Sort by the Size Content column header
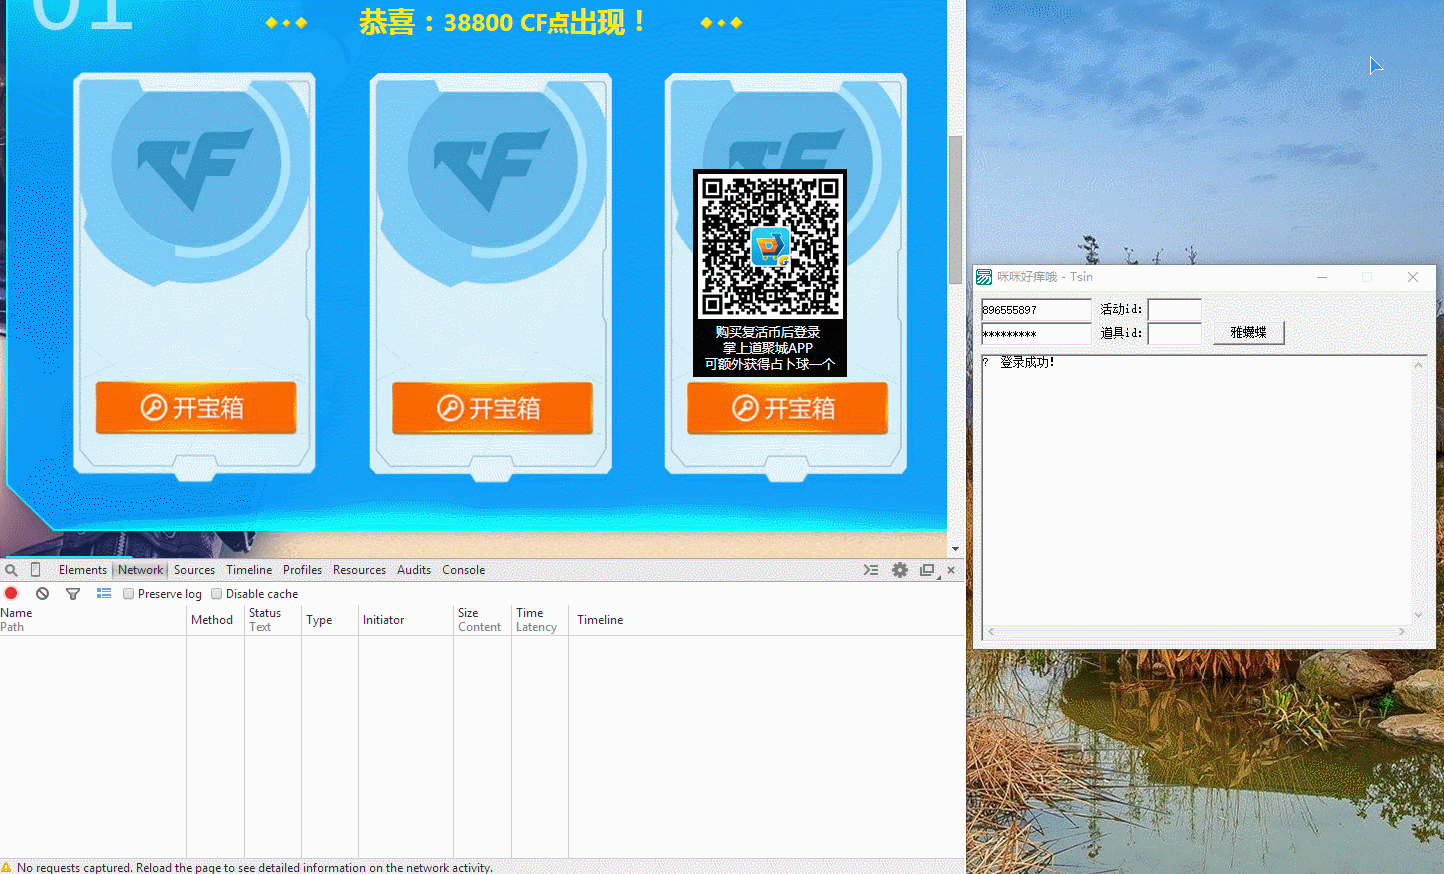This screenshot has height=874, width=1444. pyautogui.click(x=482, y=620)
